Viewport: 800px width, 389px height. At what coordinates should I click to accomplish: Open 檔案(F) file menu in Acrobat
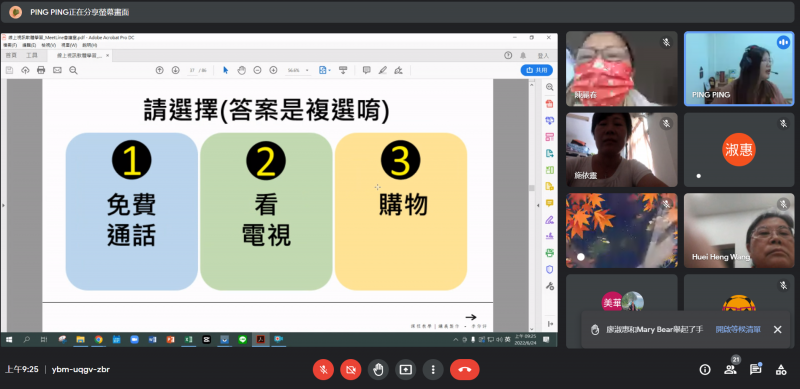pos(10,45)
